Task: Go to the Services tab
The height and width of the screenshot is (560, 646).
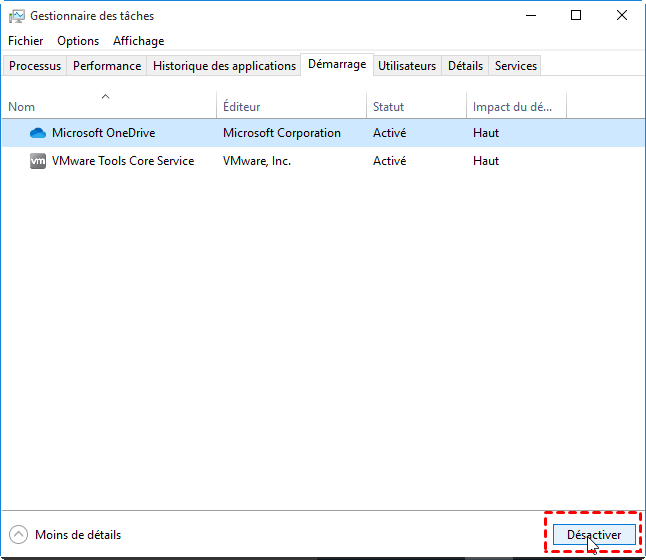Action: 515,66
